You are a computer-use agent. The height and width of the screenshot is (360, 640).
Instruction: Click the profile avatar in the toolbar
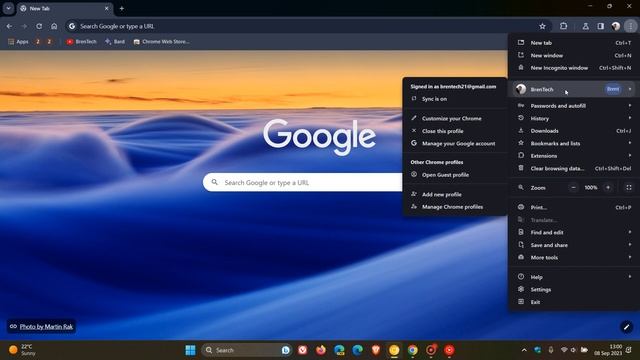616,26
